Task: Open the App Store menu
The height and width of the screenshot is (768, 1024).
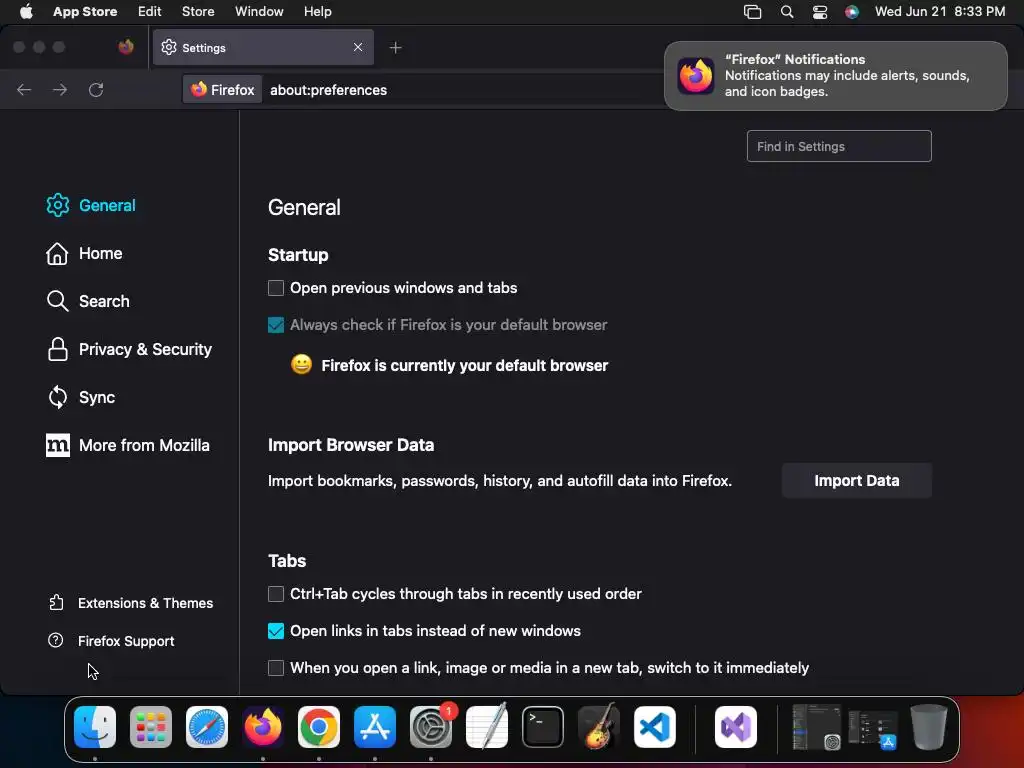Action: pyautogui.click(x=85, y=12)
